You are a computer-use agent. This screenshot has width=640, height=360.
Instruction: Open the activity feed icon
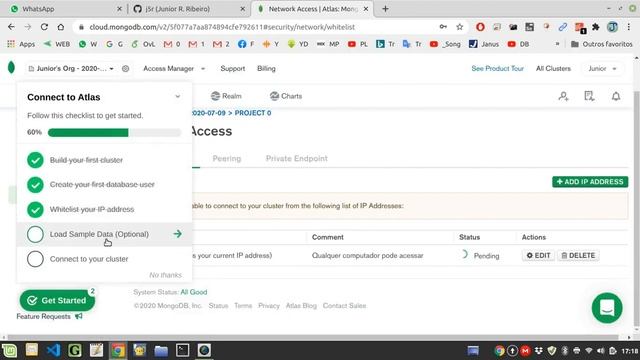pyautogui.click(x=589, y=96)
